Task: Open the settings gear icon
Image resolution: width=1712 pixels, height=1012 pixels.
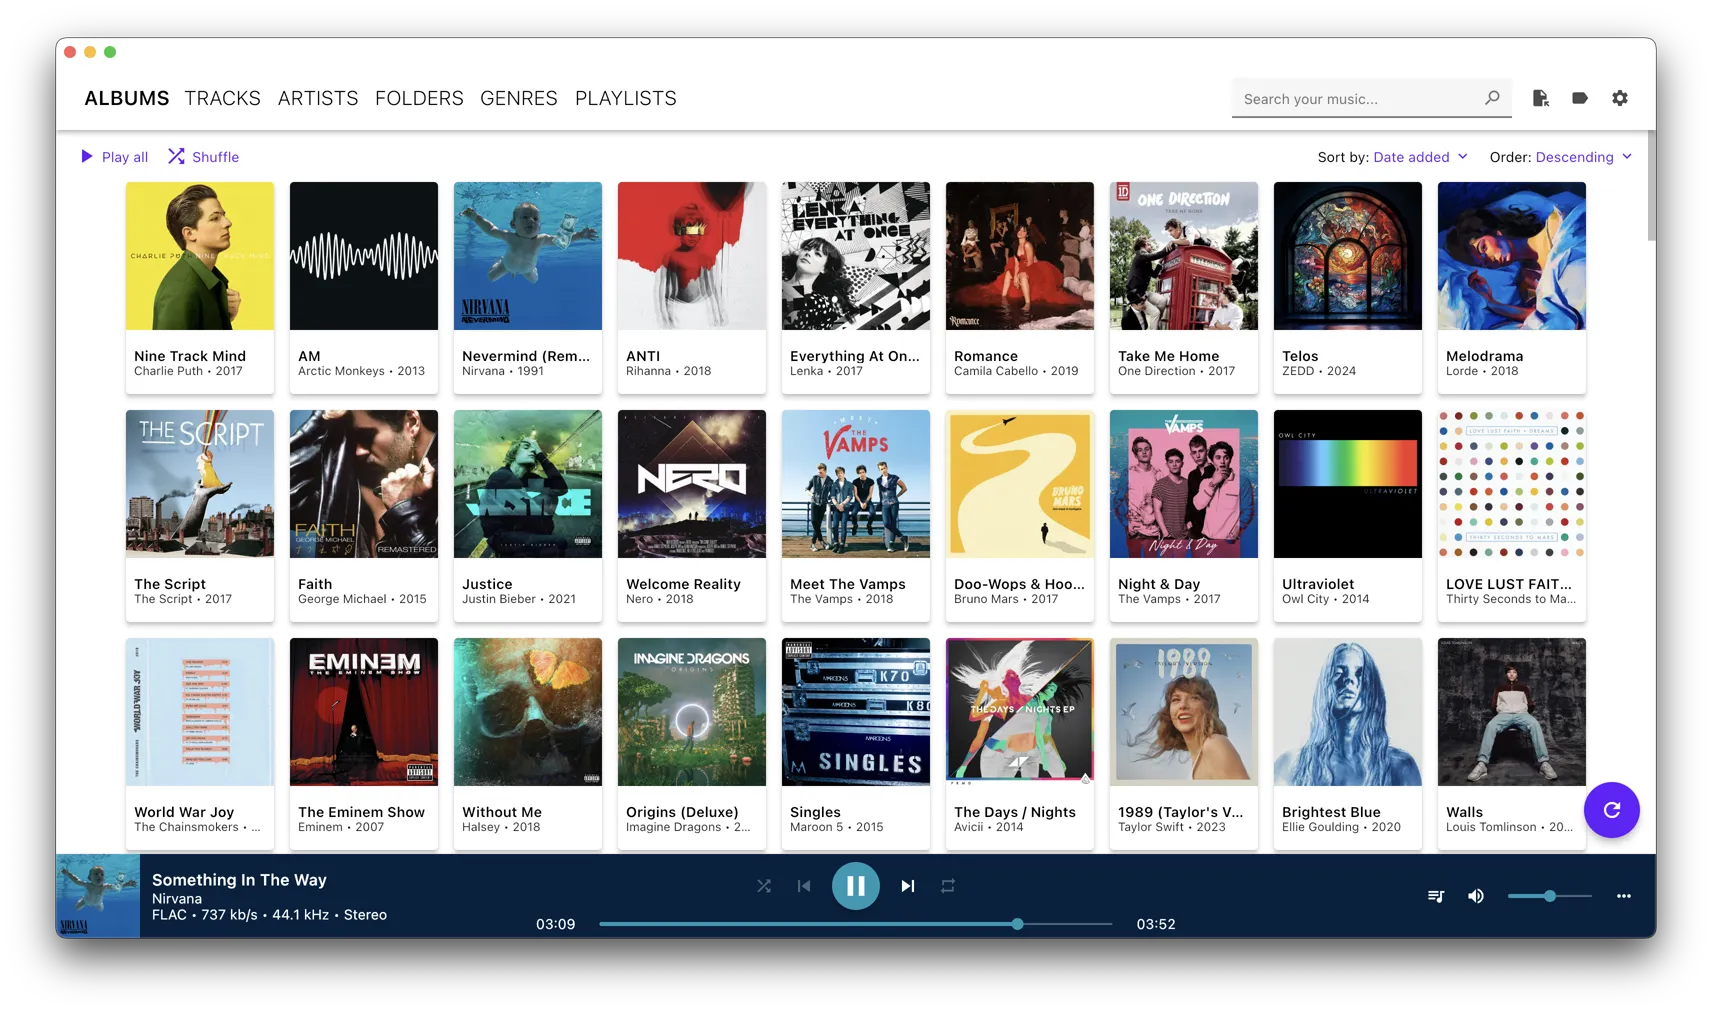Action: click(x=1619, y=98)
